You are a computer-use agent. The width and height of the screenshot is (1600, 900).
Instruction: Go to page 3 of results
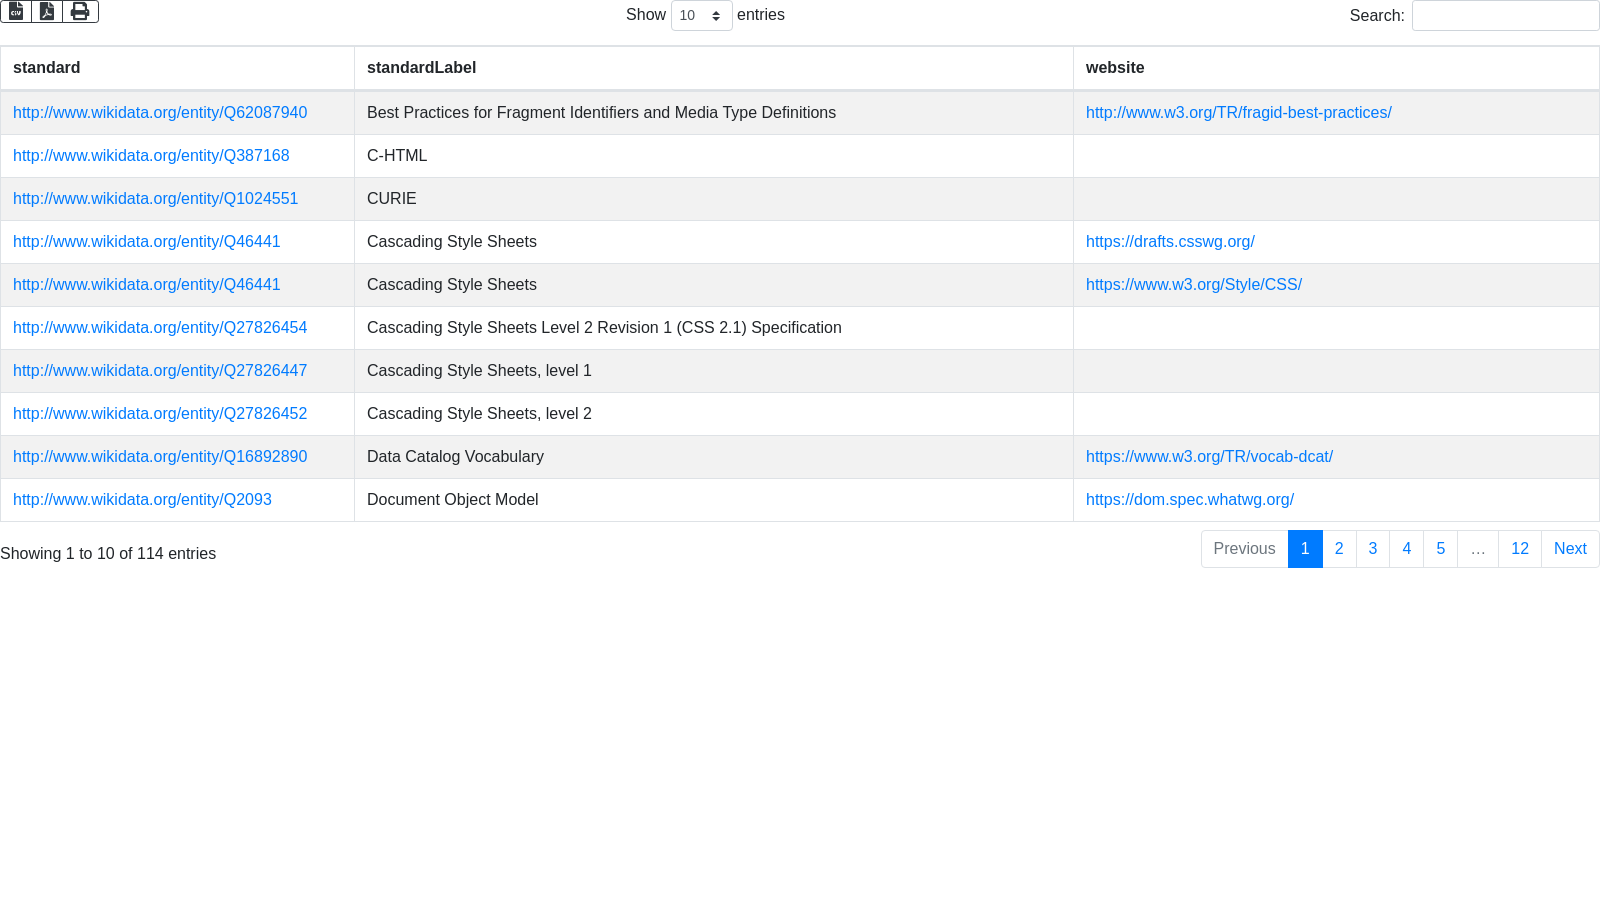(x=1373, y=549)
